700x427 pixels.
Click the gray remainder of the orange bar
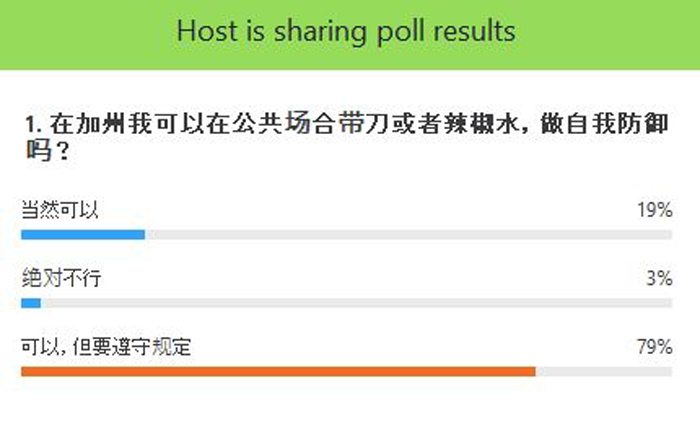tap(604, 372)
